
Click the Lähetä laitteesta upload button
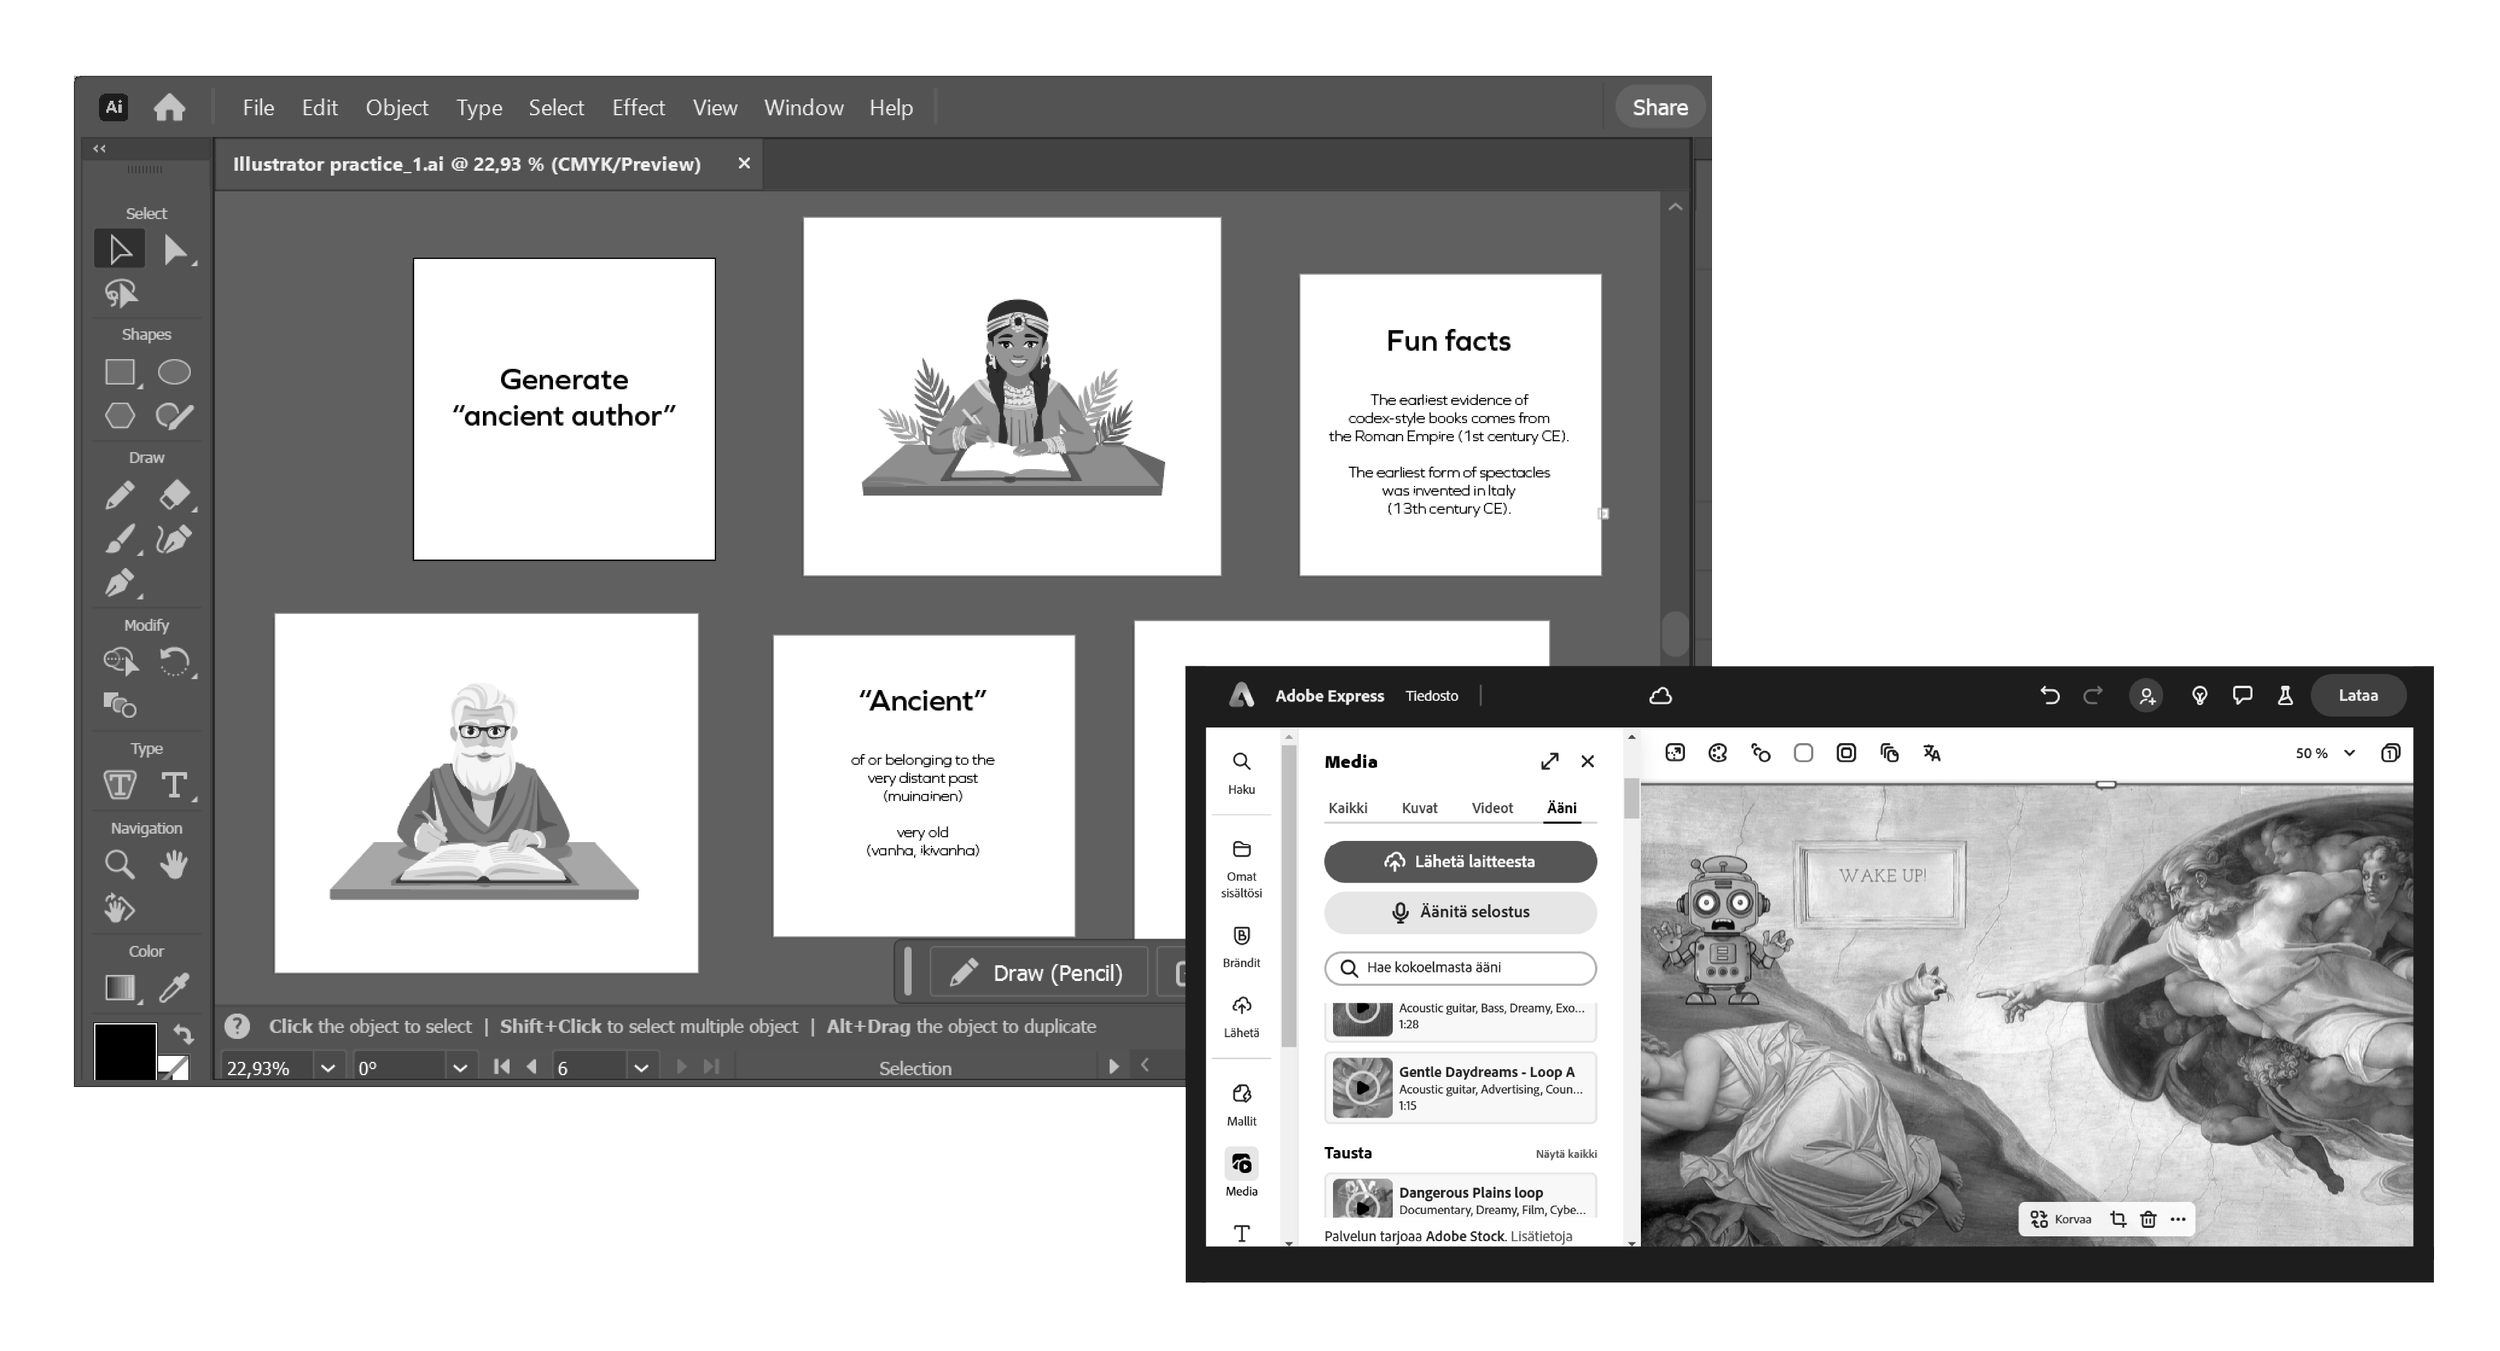pos(1460,862)
